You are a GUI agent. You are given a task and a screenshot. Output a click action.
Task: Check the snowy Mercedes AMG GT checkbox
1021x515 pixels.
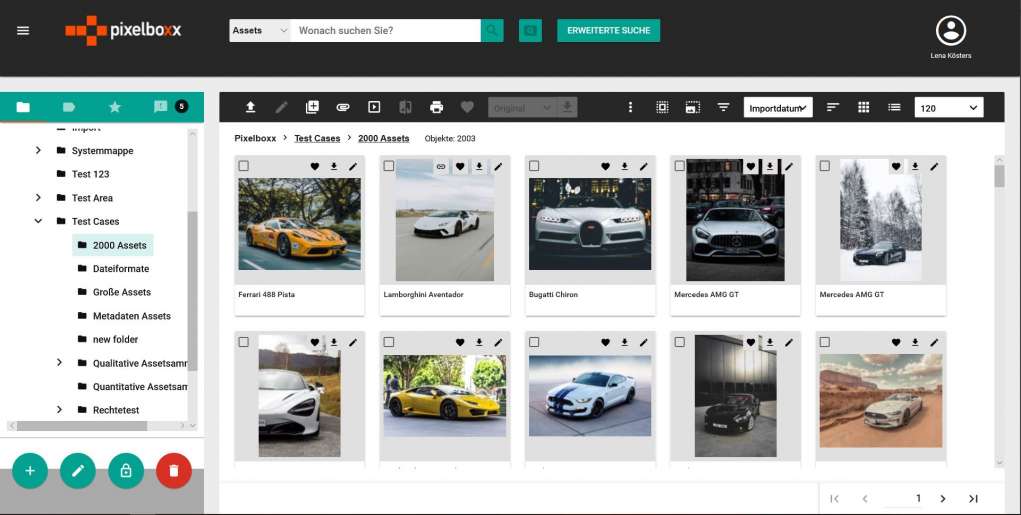[x=824, y=166]
